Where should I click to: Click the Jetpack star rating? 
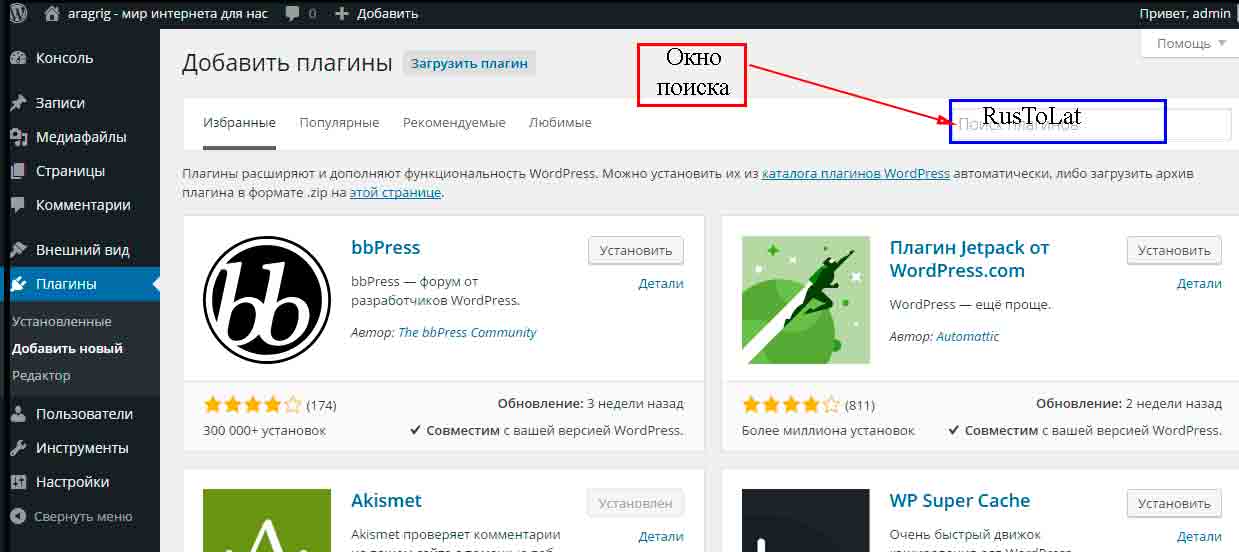(x=791, y=405)
